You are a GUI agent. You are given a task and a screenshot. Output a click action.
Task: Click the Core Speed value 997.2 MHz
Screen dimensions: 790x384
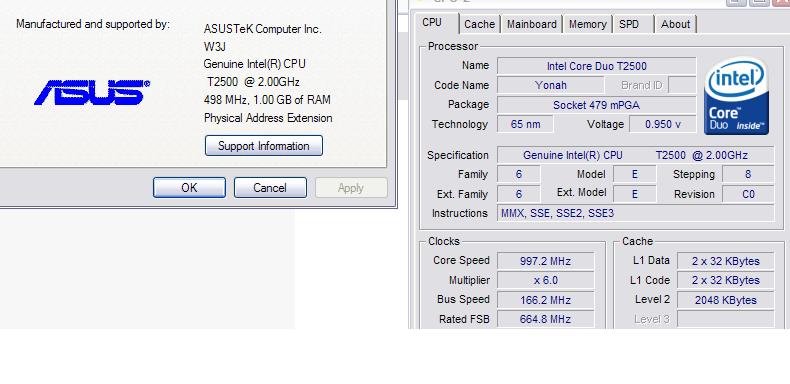click(x=545, y=261)
